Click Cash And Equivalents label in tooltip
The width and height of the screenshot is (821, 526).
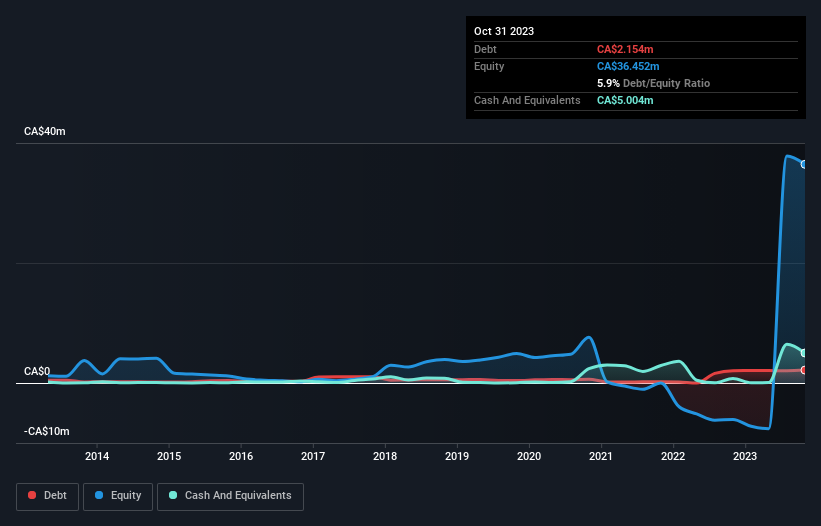tap(527, 100)
